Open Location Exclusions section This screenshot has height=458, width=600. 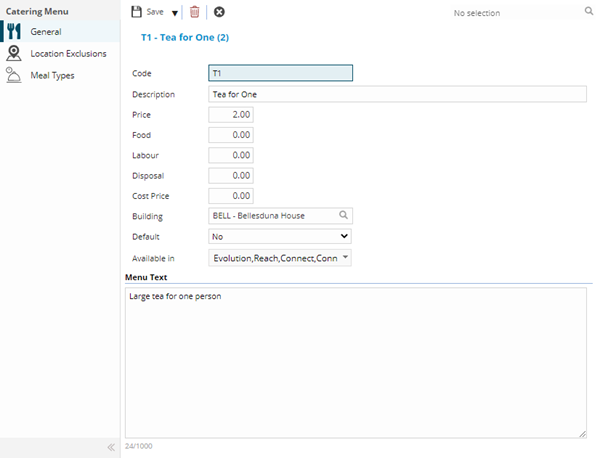tap(67, 53)
